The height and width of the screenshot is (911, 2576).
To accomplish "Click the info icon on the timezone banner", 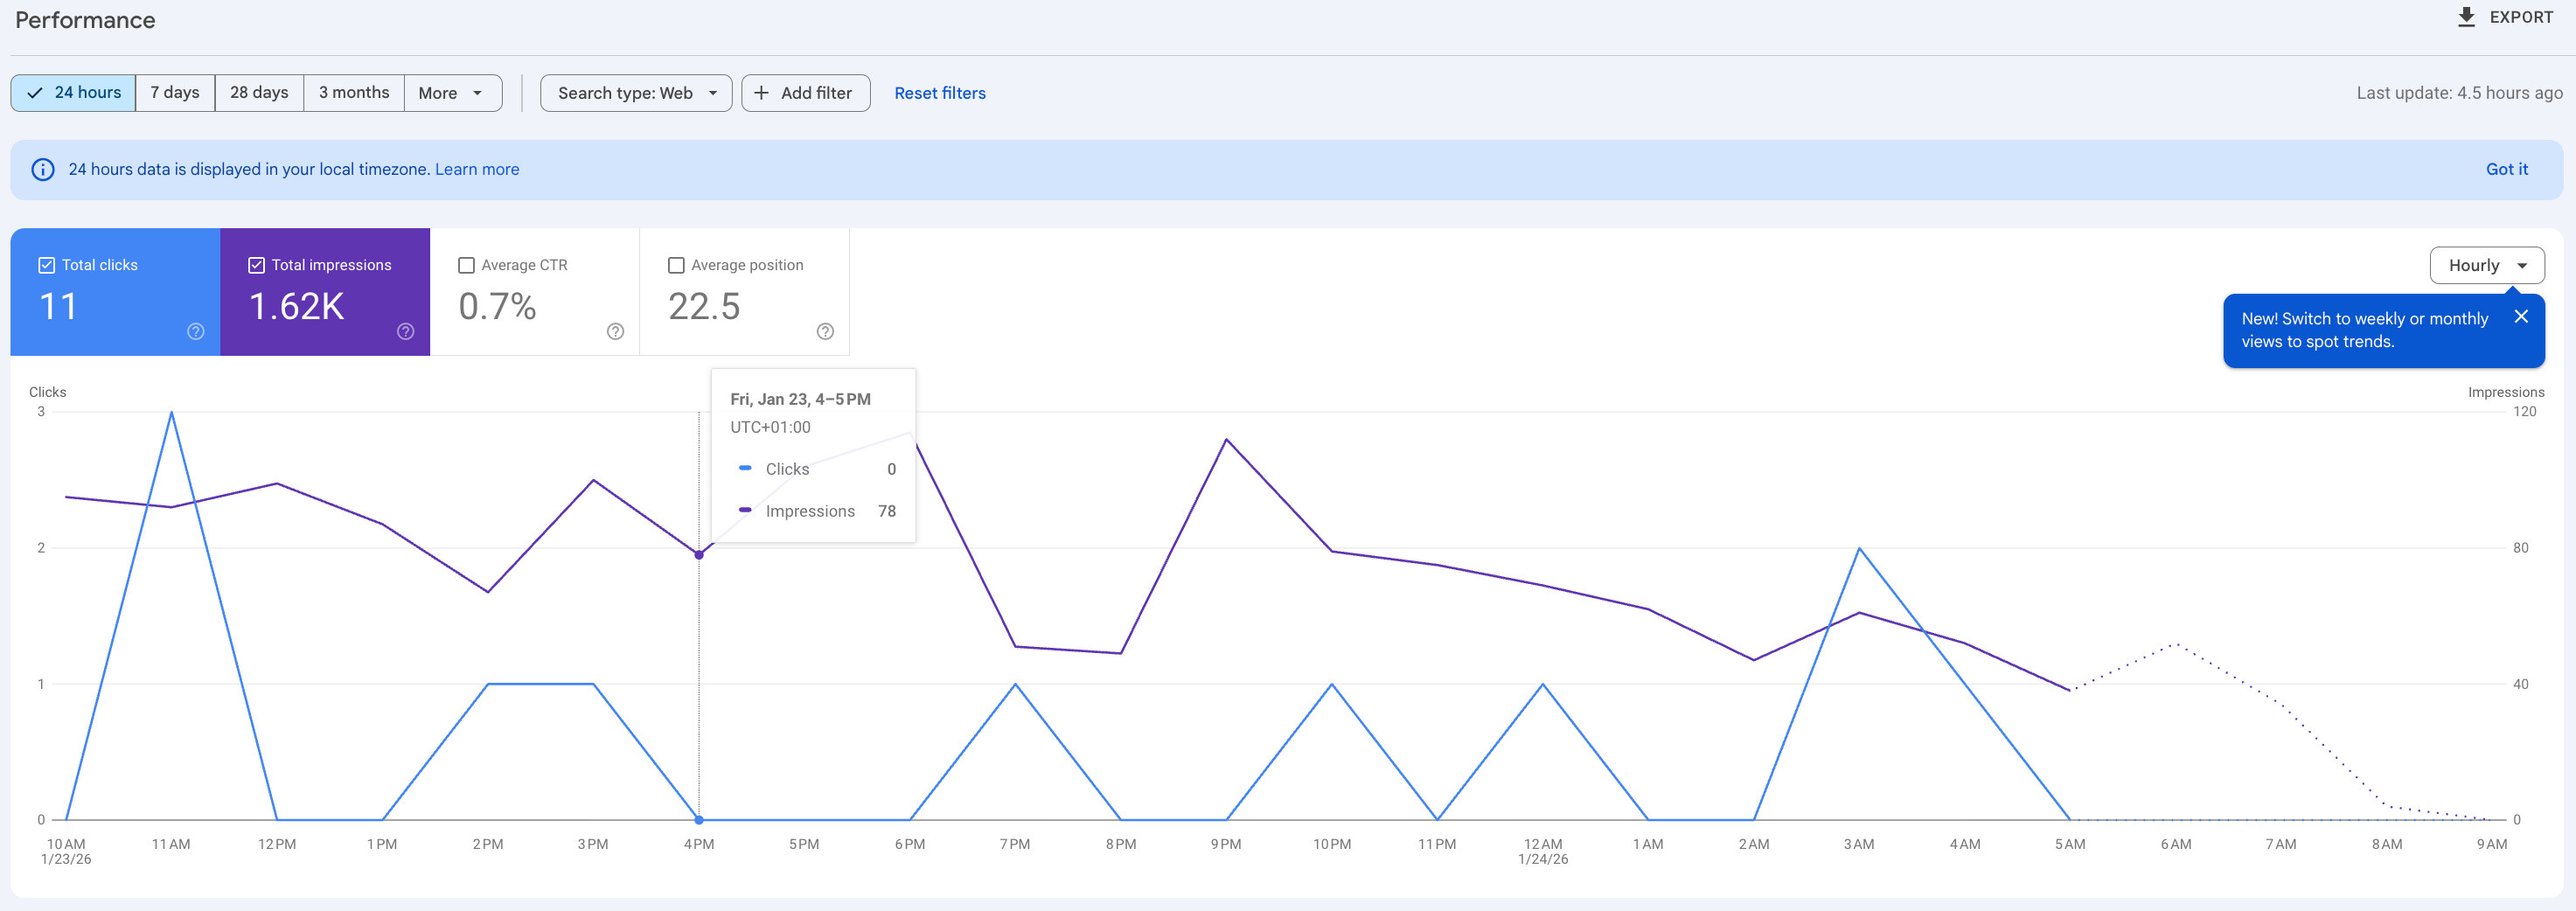I will click(42, 169).
